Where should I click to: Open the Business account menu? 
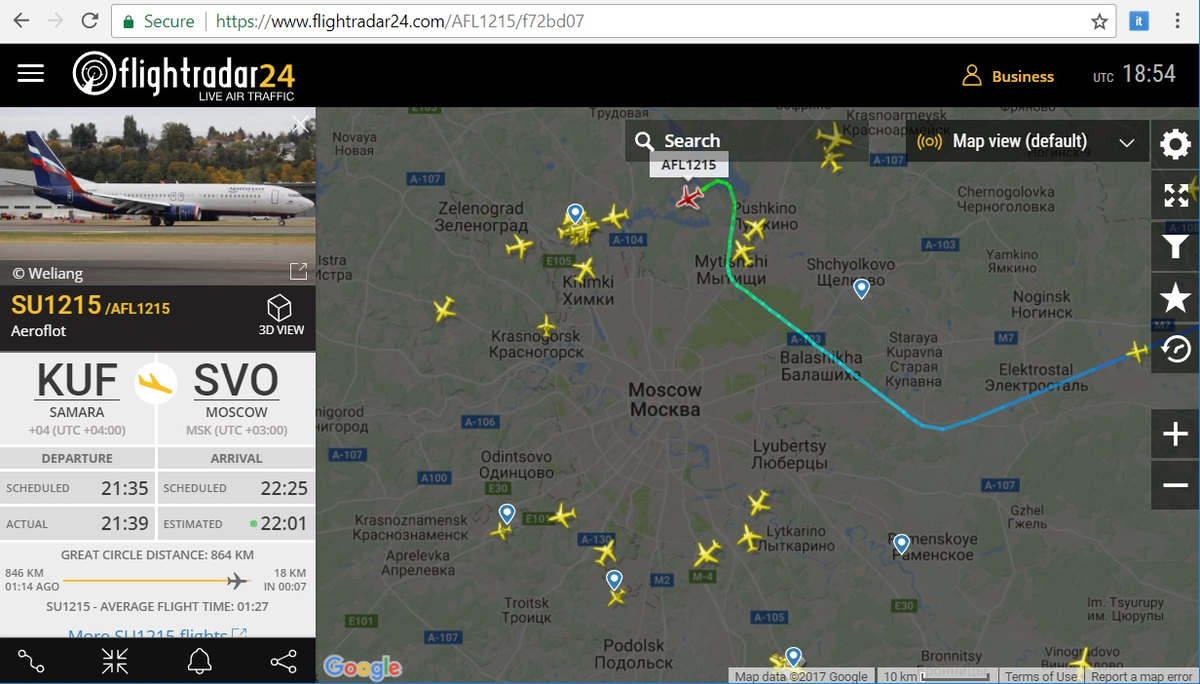1008,76
